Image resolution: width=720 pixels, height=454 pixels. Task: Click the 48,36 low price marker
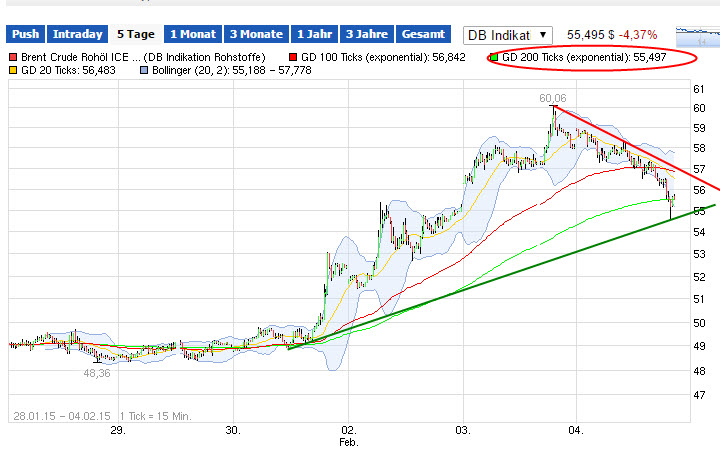coord(97,373)
